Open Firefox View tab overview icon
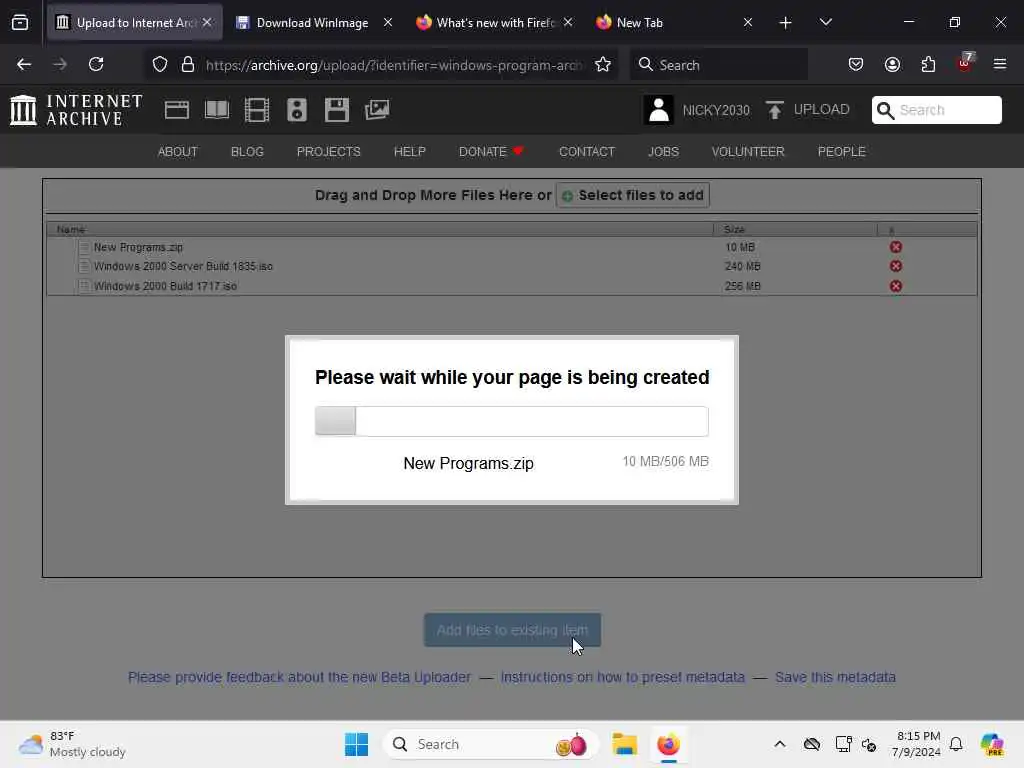 [20, 22]
